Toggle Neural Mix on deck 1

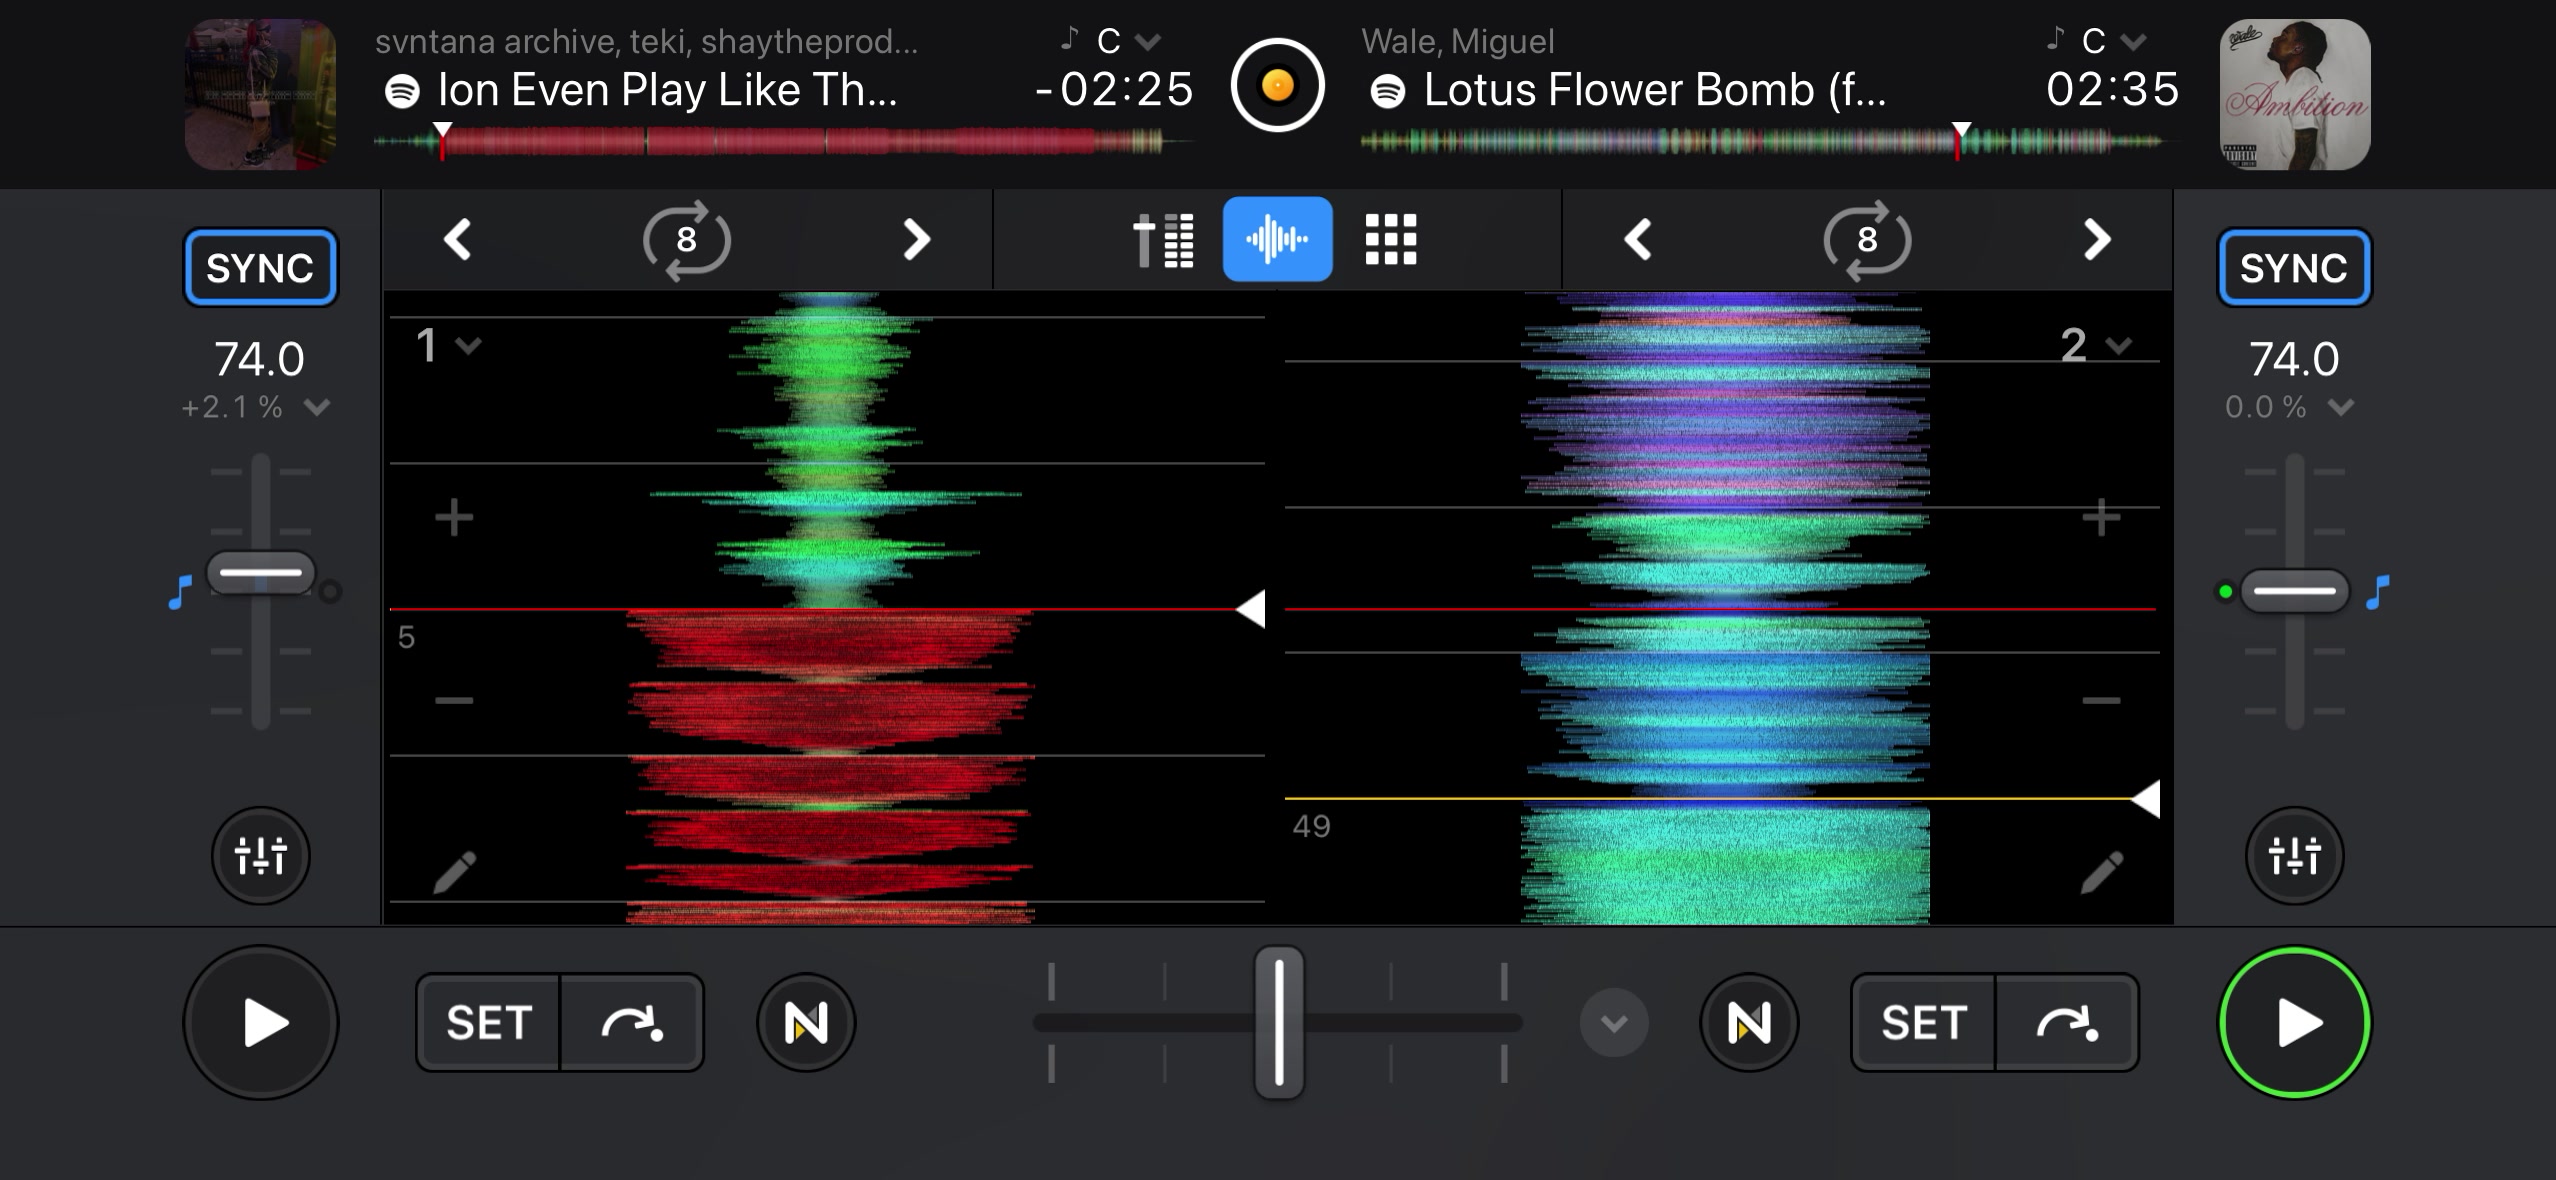[x=806, y=1023]
